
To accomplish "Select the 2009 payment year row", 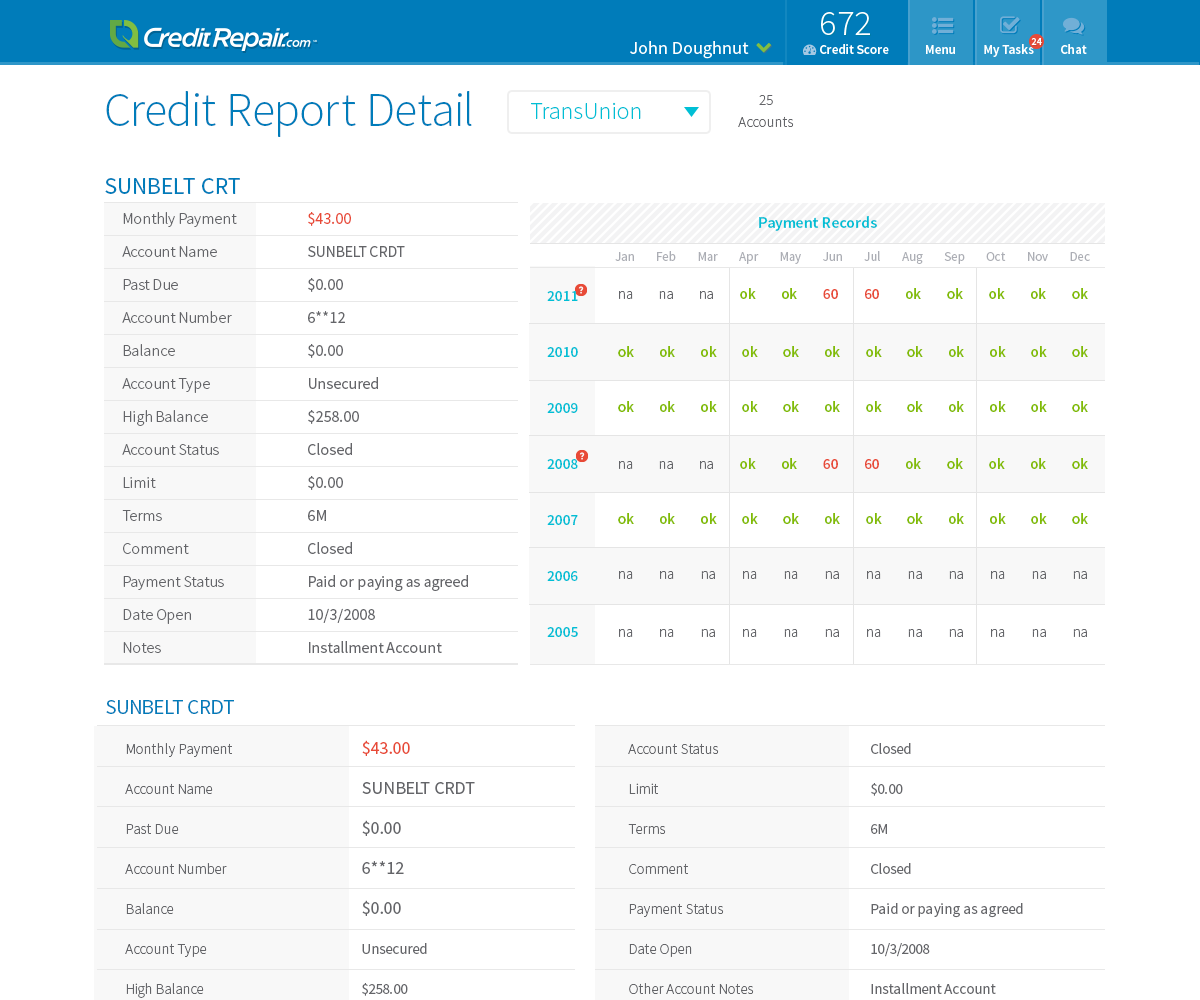I will coord(817,408).
